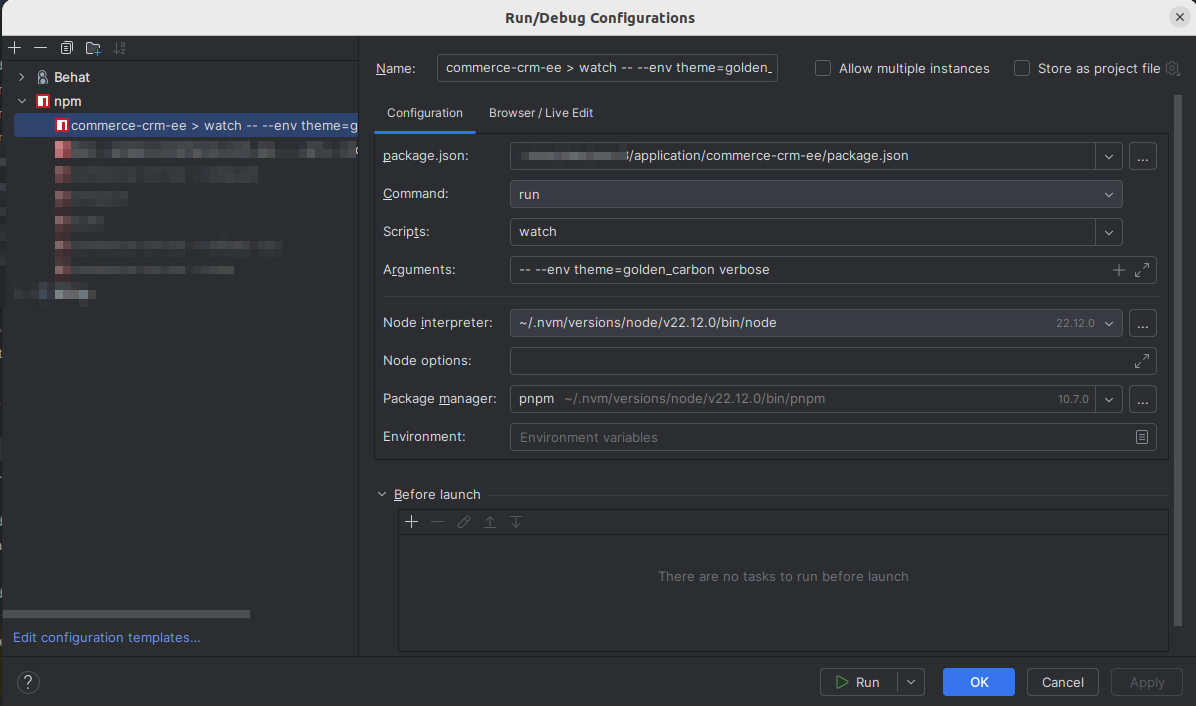Open the Run button dropdown arrow
Image resolution: width=1196 pixels, height=706 pixels.
[x=911, y=682]
